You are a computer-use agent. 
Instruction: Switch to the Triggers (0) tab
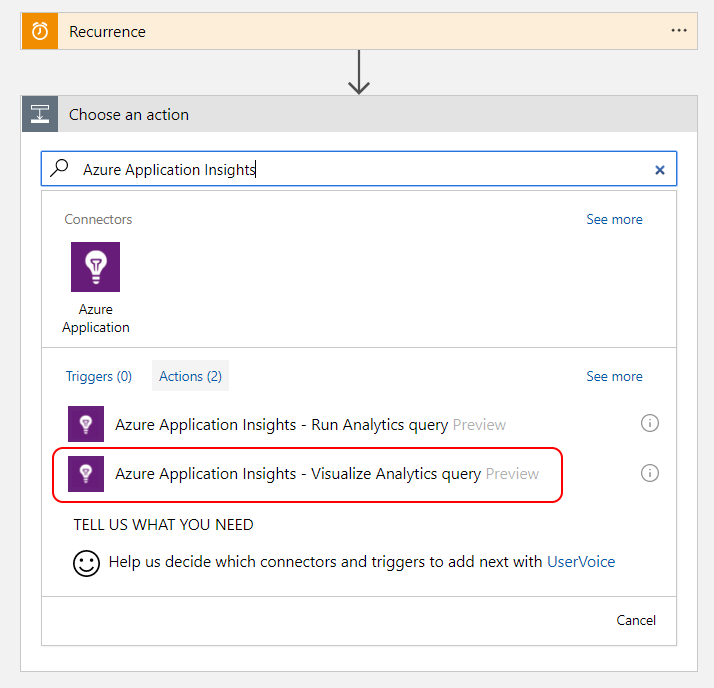[99, 376]
